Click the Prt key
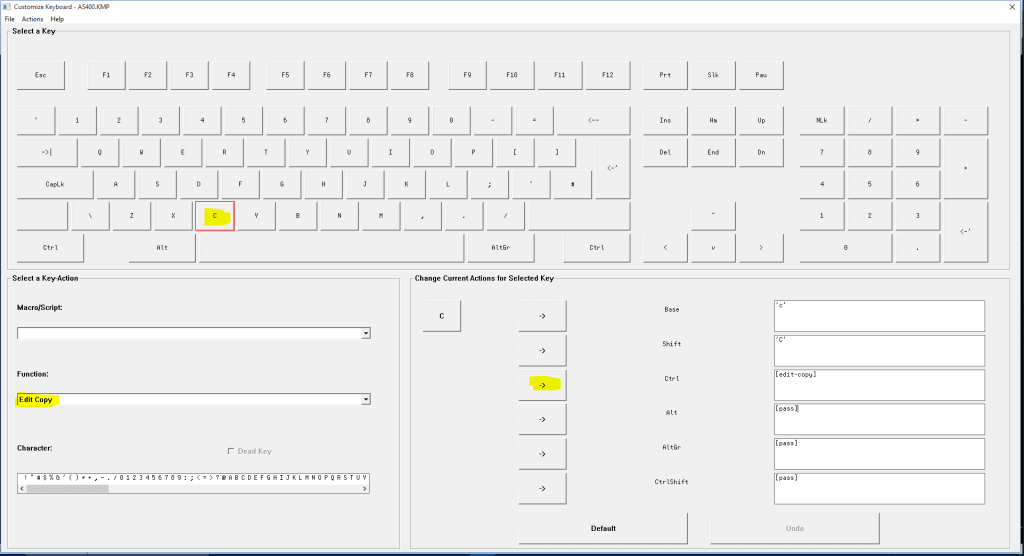The image size is (1024, 556). (665, 75)
